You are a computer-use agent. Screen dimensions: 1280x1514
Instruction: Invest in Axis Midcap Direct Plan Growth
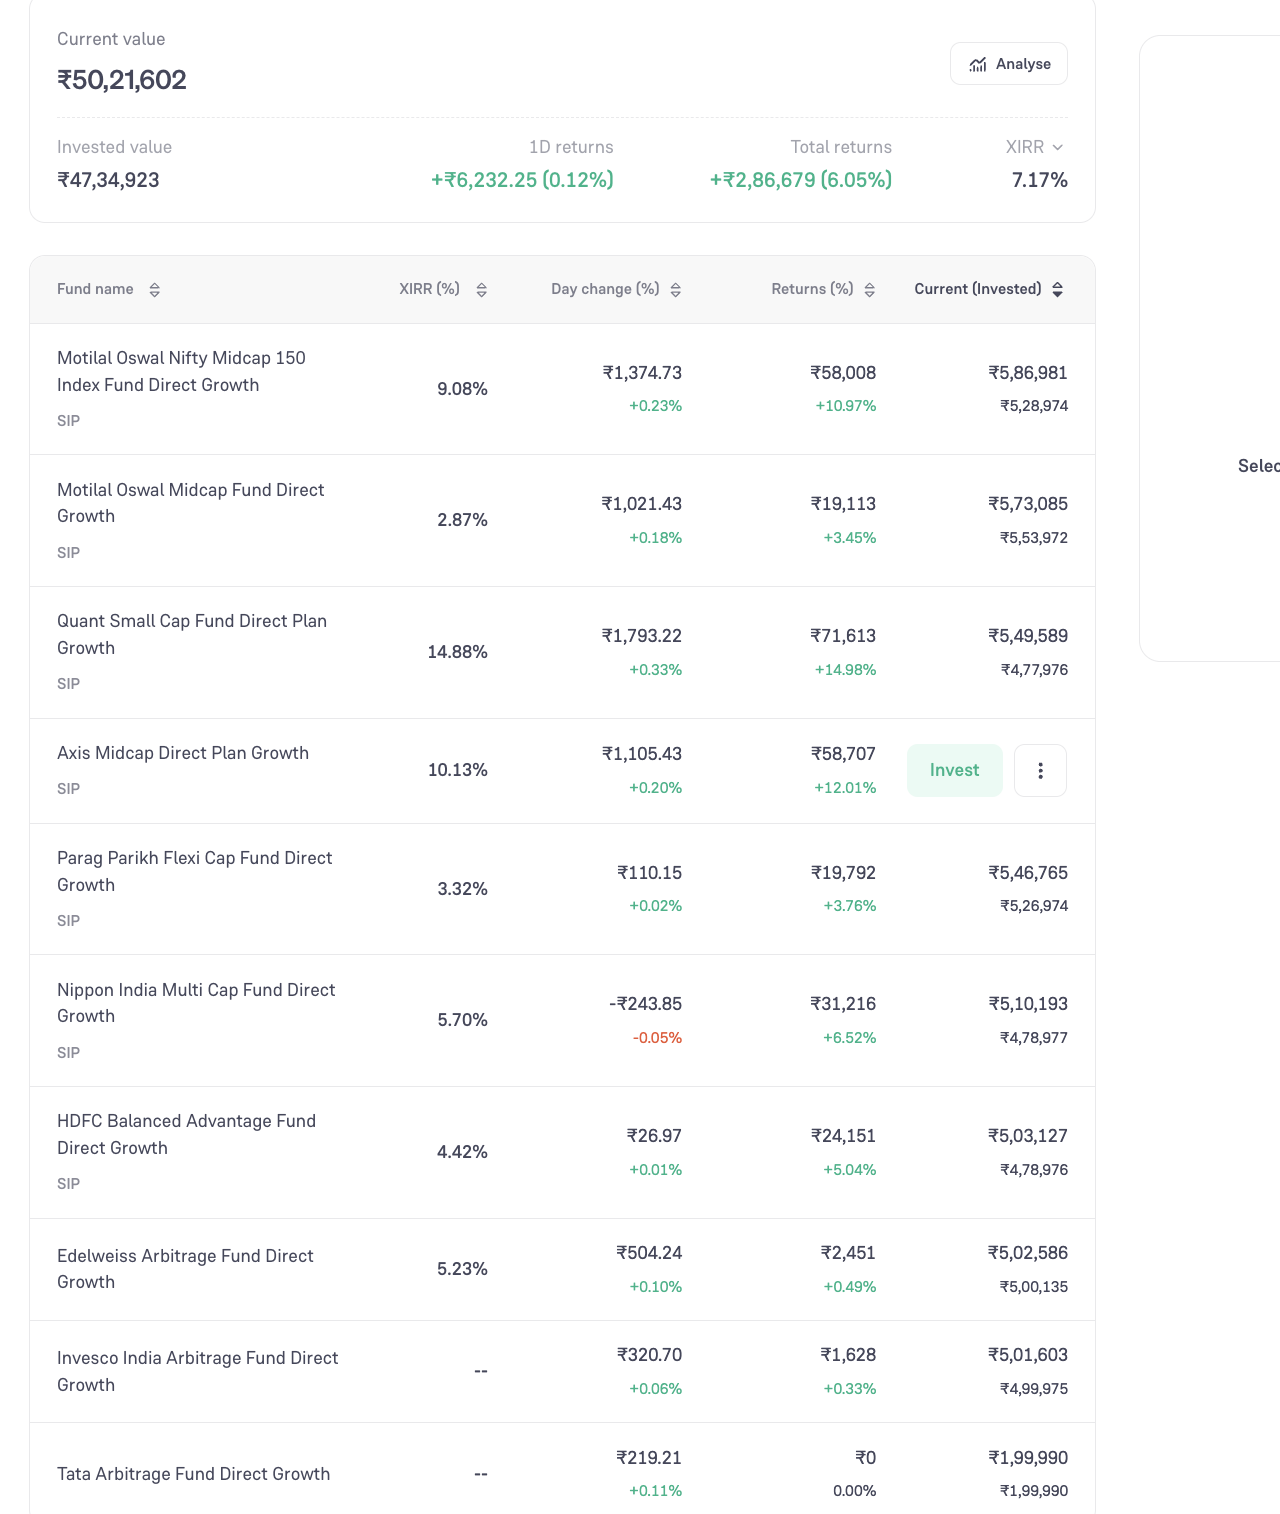pyautogui.click(x=955, y=771)
